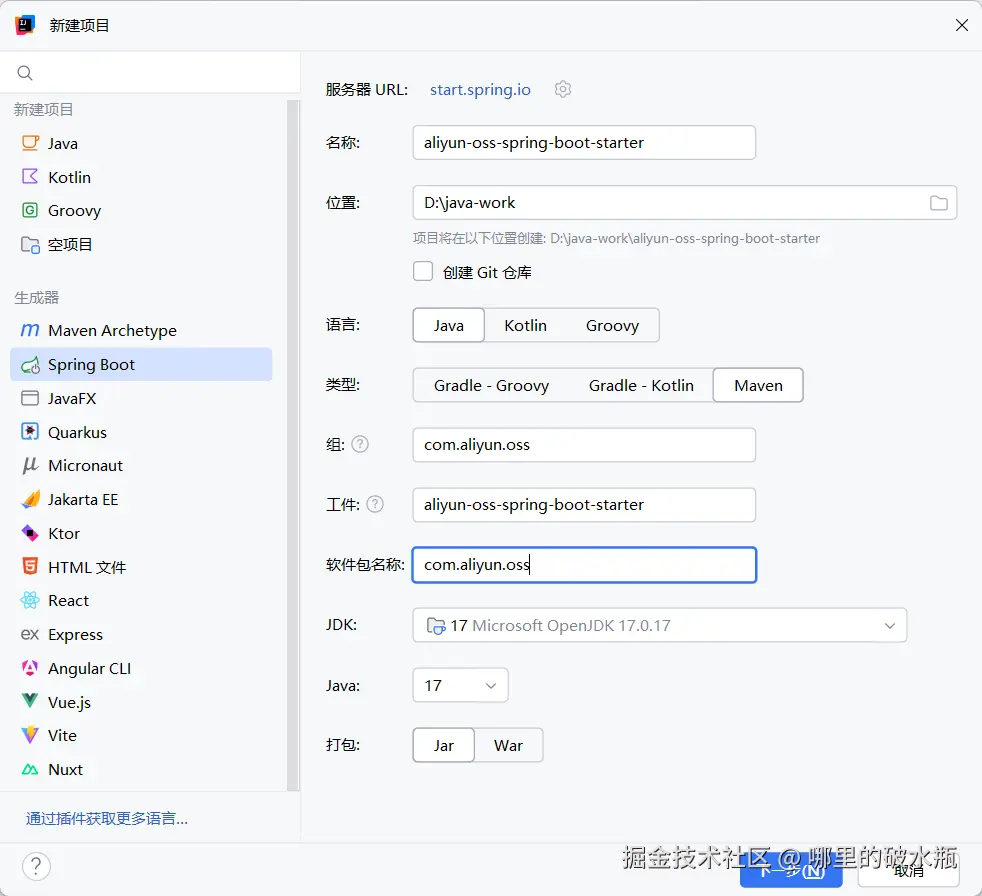
Task: Click the sidebar vertical scrollbar
Action: (x=292, y=445)
